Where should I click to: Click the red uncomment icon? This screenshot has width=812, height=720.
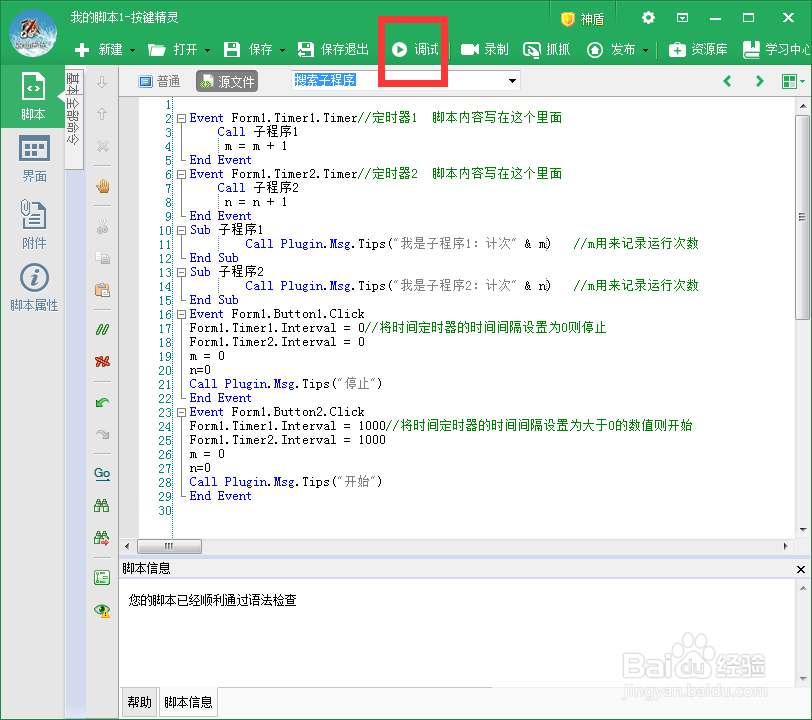[x=103, y=361]
